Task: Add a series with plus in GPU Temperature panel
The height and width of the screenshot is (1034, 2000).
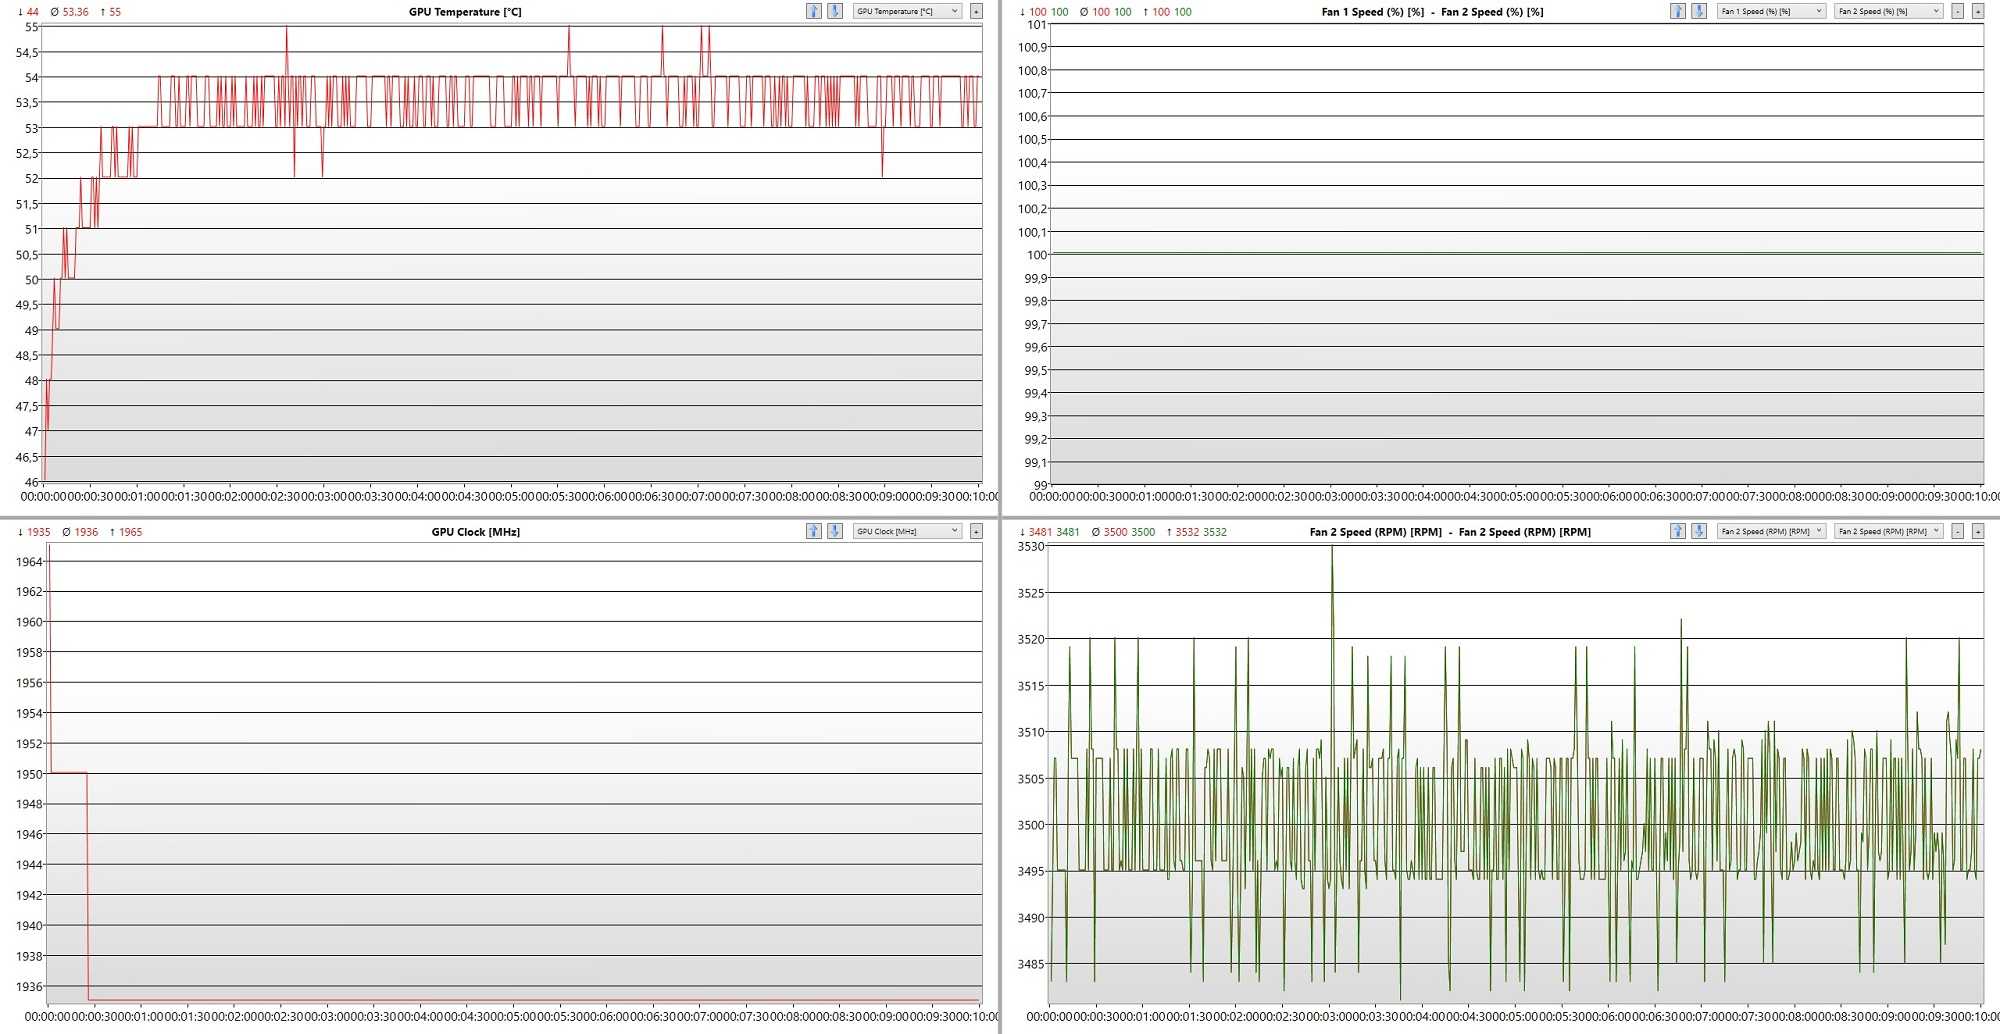Action: (x=976, y=11)
